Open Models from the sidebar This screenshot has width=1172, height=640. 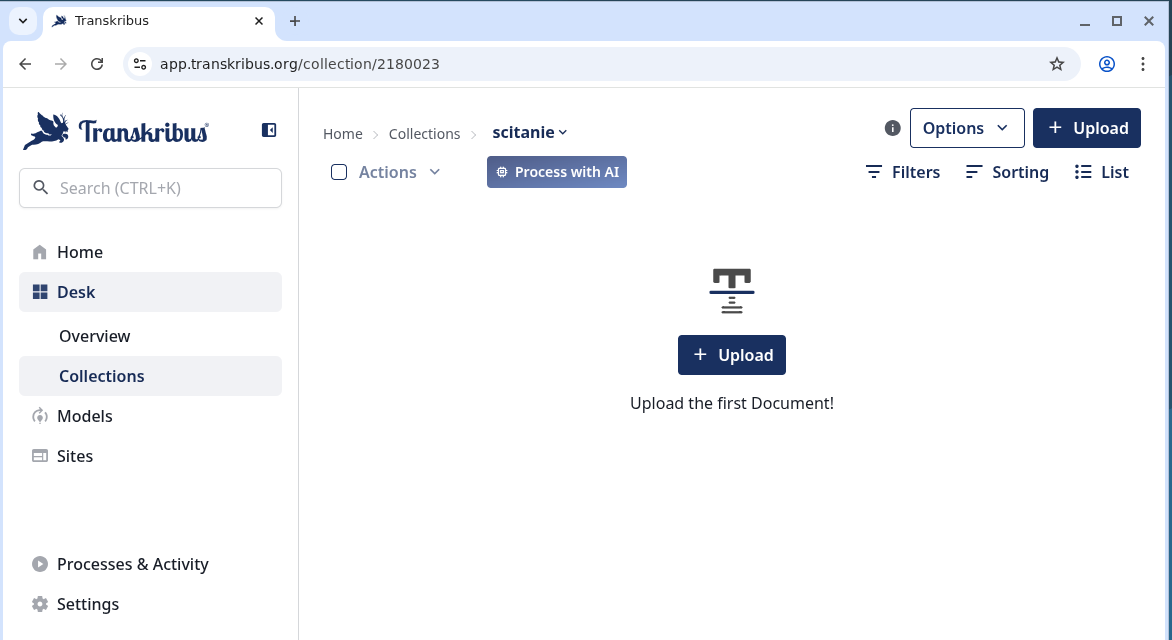pos(84,416)
